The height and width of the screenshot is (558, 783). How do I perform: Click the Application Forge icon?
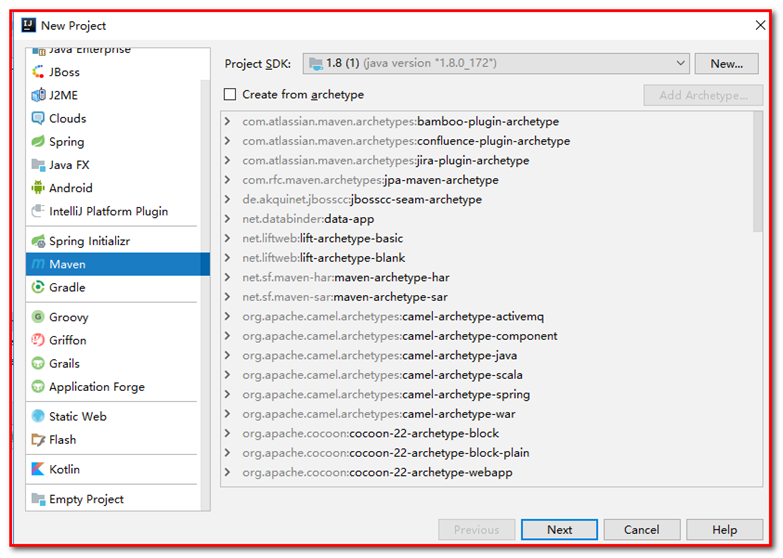coord(38,387)
